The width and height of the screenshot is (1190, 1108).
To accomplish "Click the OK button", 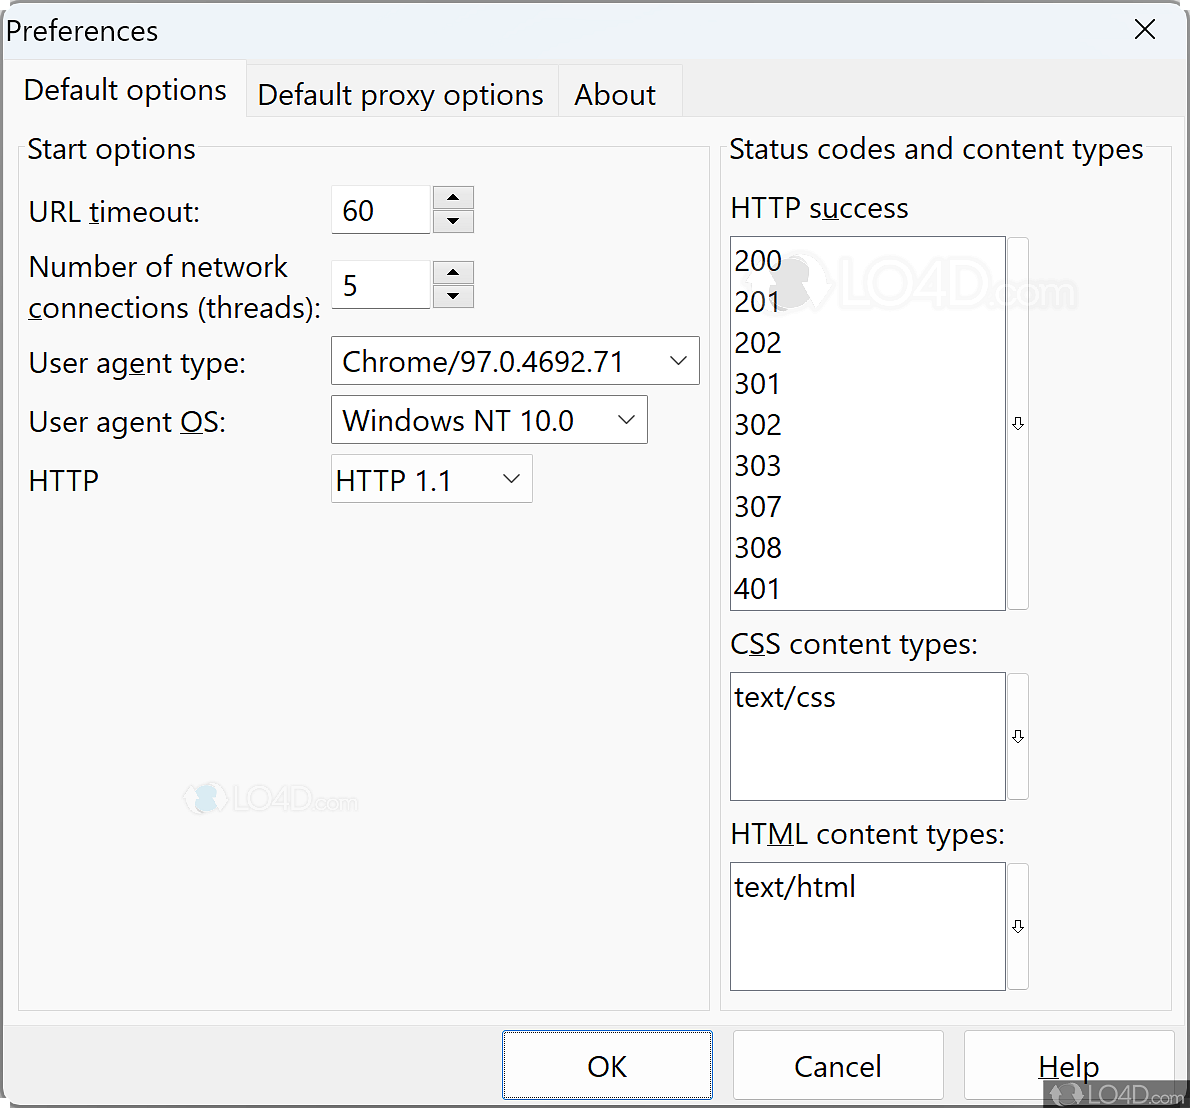I will [x=607, y=1065].
